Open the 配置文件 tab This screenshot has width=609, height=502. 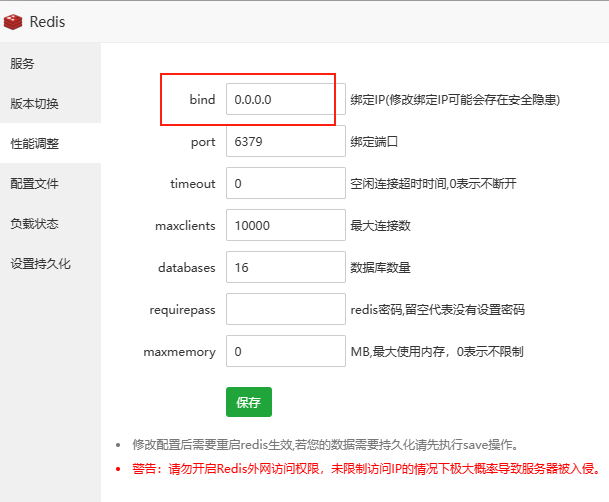tap(50, 183)
